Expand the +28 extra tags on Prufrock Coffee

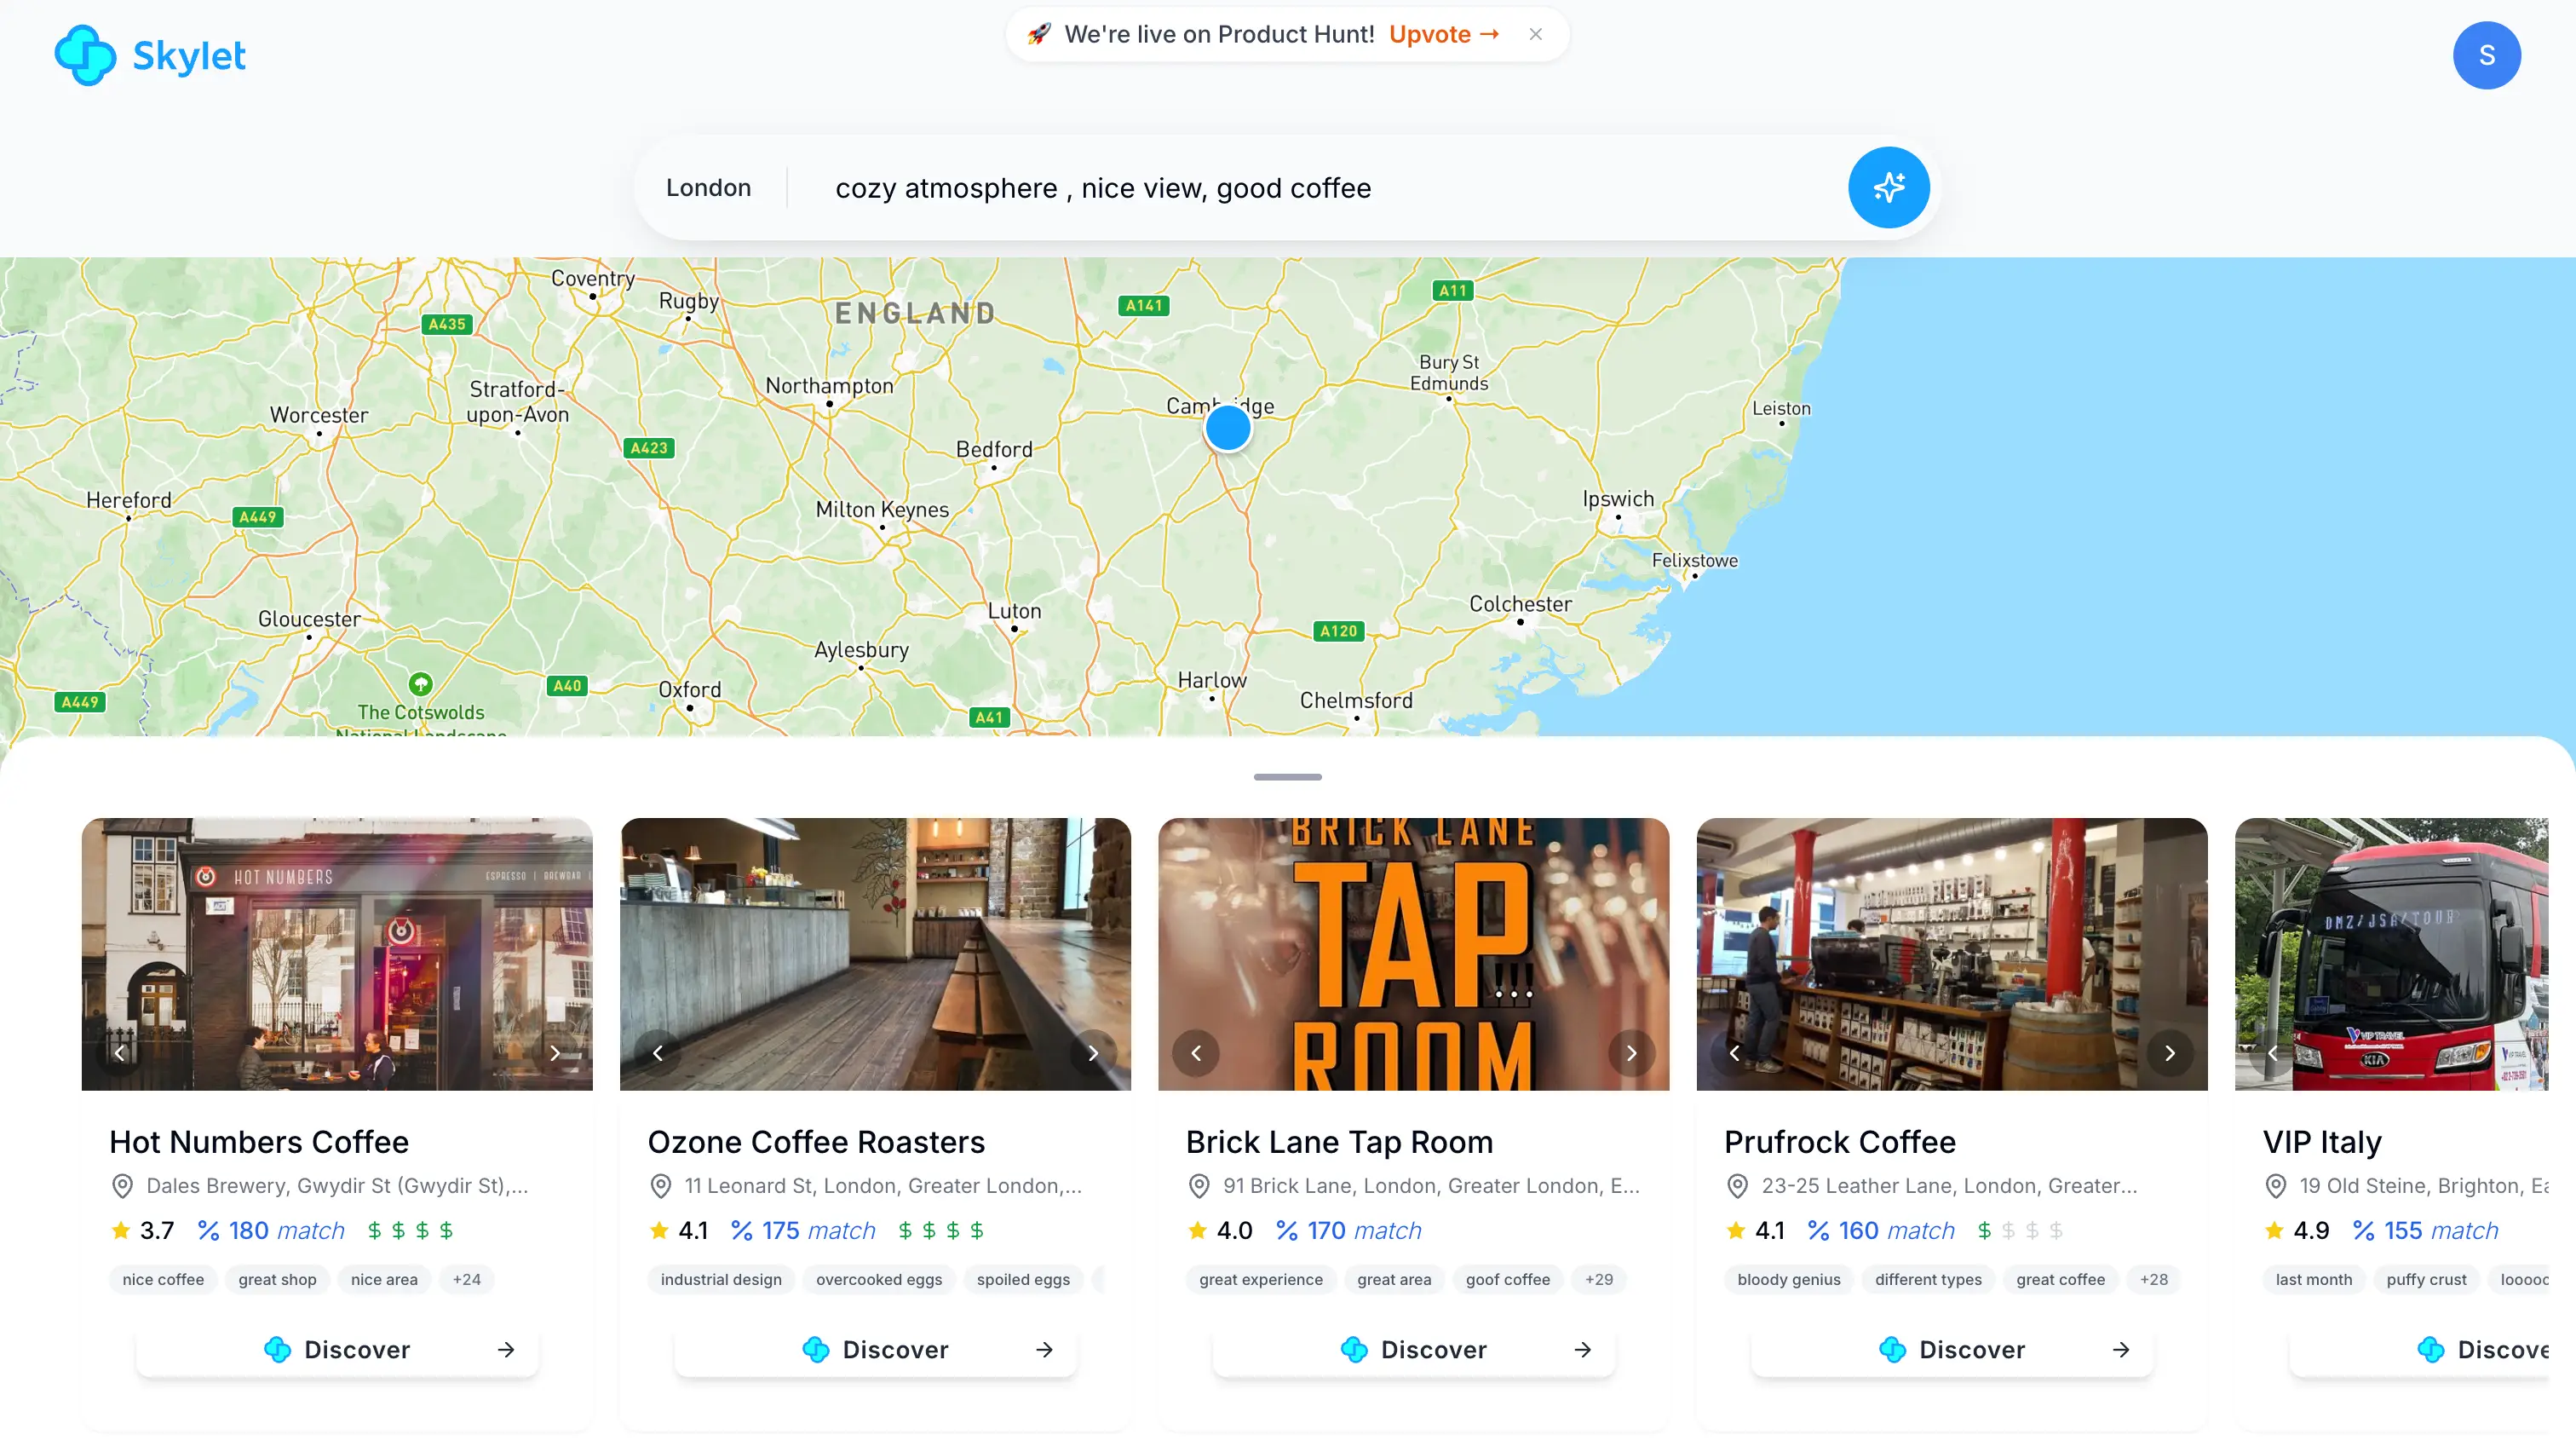[x=2153, y=1279]
